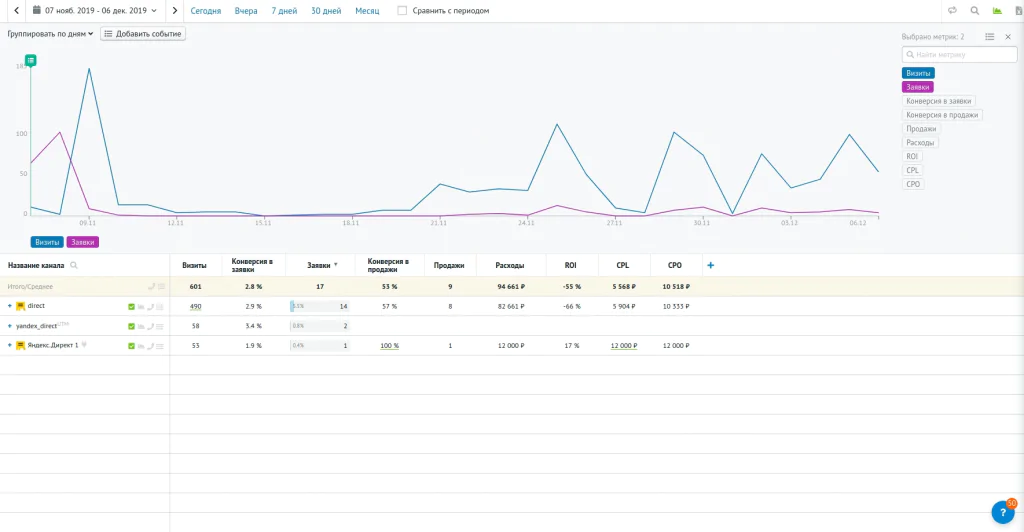The width and height of the screenshot is (1024, 532).
Task: Open the metrics list icon beside Выбрано метрик
Action: [989, 37]
